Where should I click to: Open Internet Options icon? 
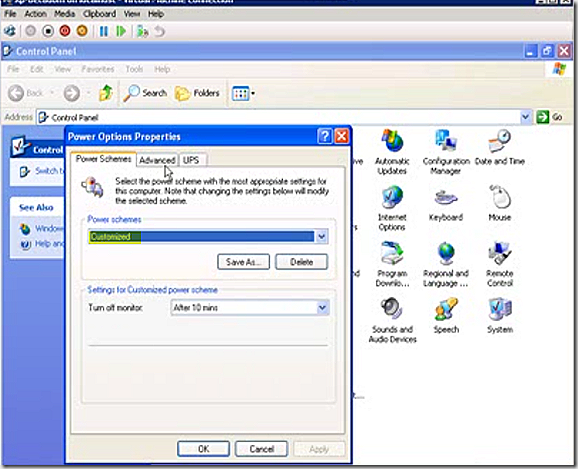pyautogui.click(x=392, y=208)
